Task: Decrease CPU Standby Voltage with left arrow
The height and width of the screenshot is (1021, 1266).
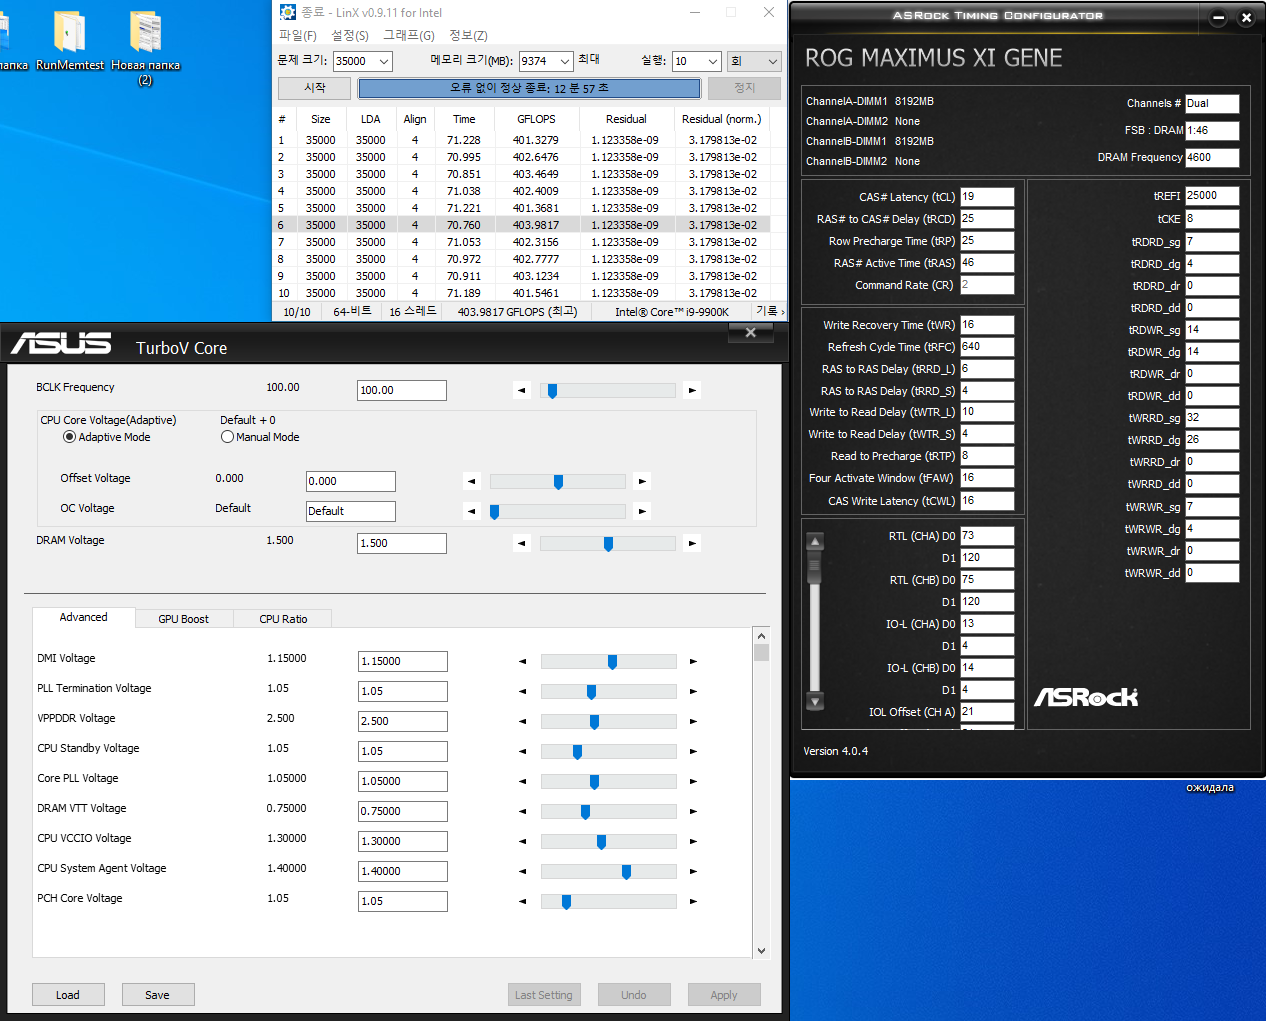Action: [x=522, y=751]
